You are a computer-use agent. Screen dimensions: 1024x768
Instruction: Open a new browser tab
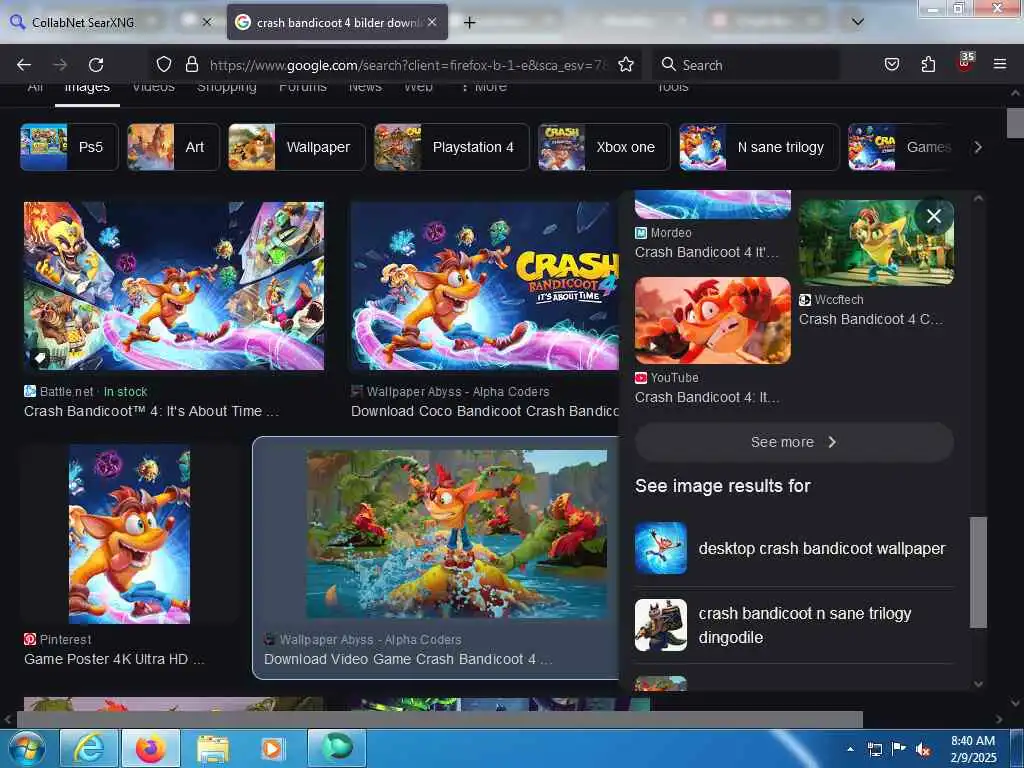coord(469,22)
